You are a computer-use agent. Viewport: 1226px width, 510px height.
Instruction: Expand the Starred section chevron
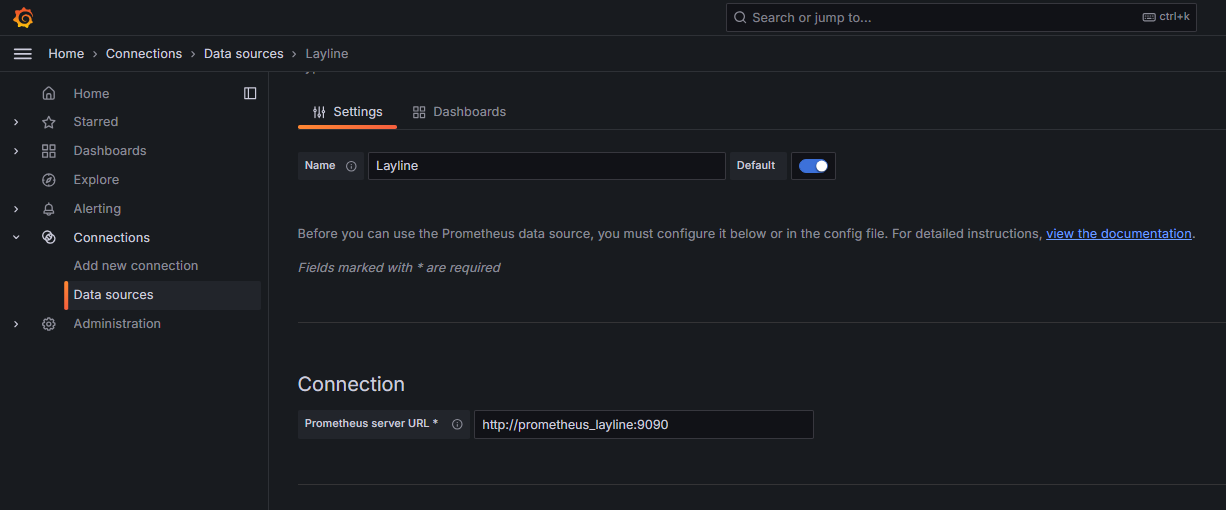[16, 122]
